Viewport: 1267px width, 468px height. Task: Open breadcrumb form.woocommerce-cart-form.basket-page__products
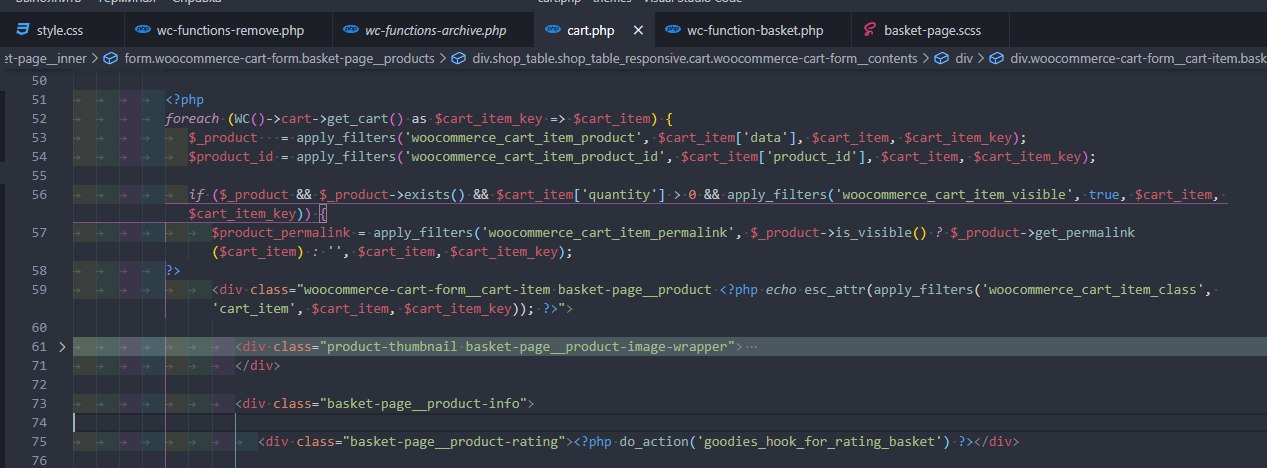coord(281,58)
